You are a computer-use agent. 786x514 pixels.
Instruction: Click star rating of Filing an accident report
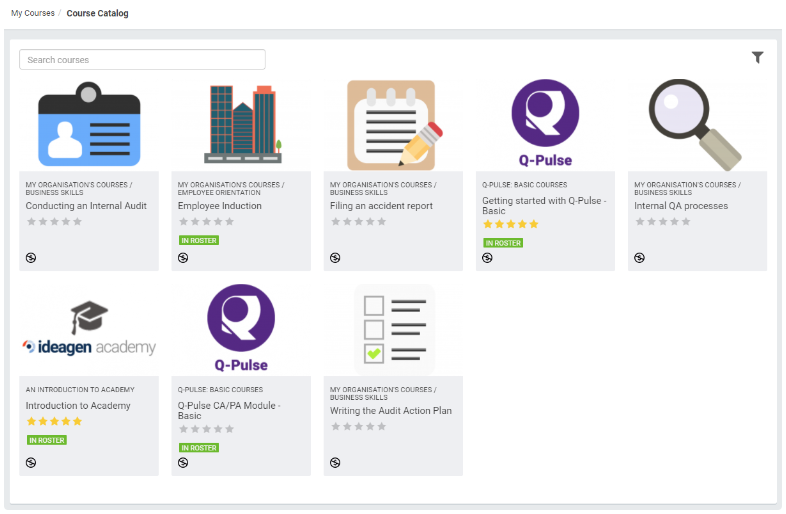[358, 222]
